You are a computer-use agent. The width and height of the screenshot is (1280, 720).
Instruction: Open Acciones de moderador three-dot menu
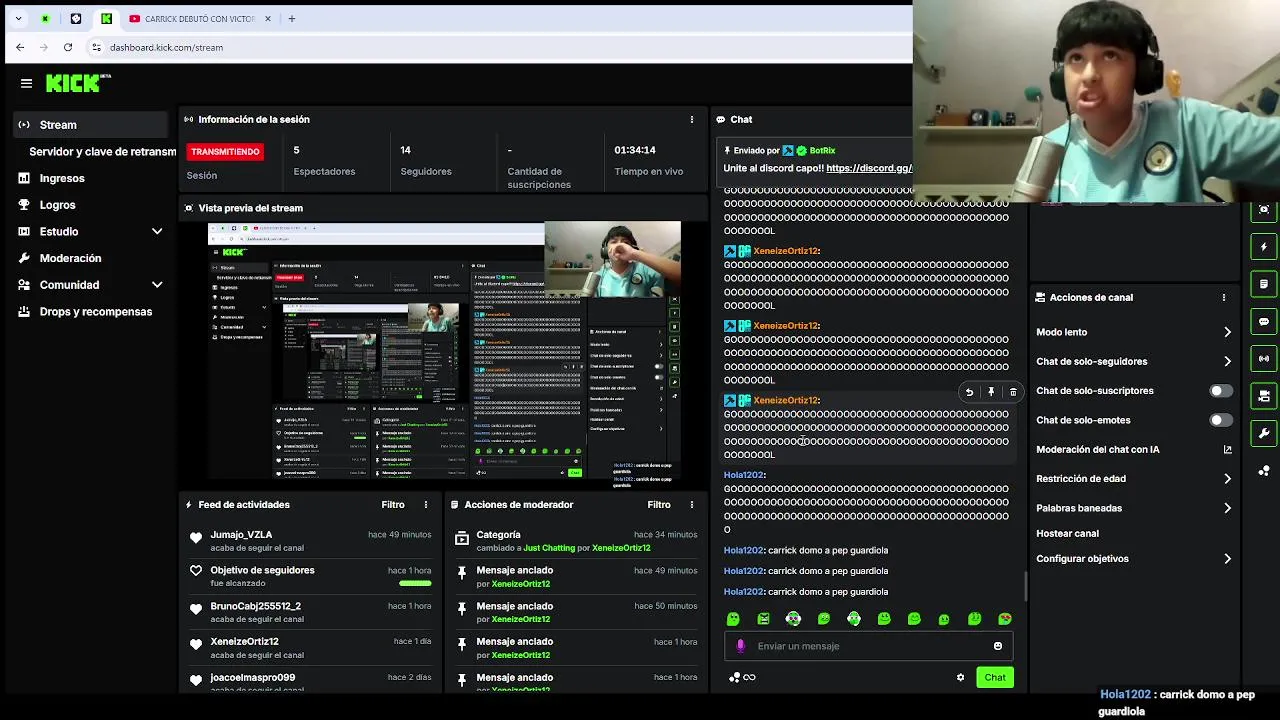[691, 505]
